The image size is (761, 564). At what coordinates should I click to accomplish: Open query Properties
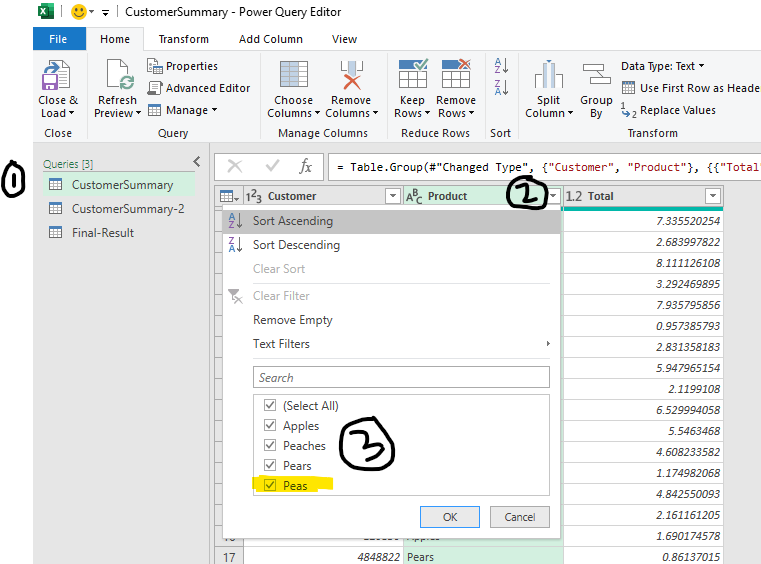click(x=182, y=66)
